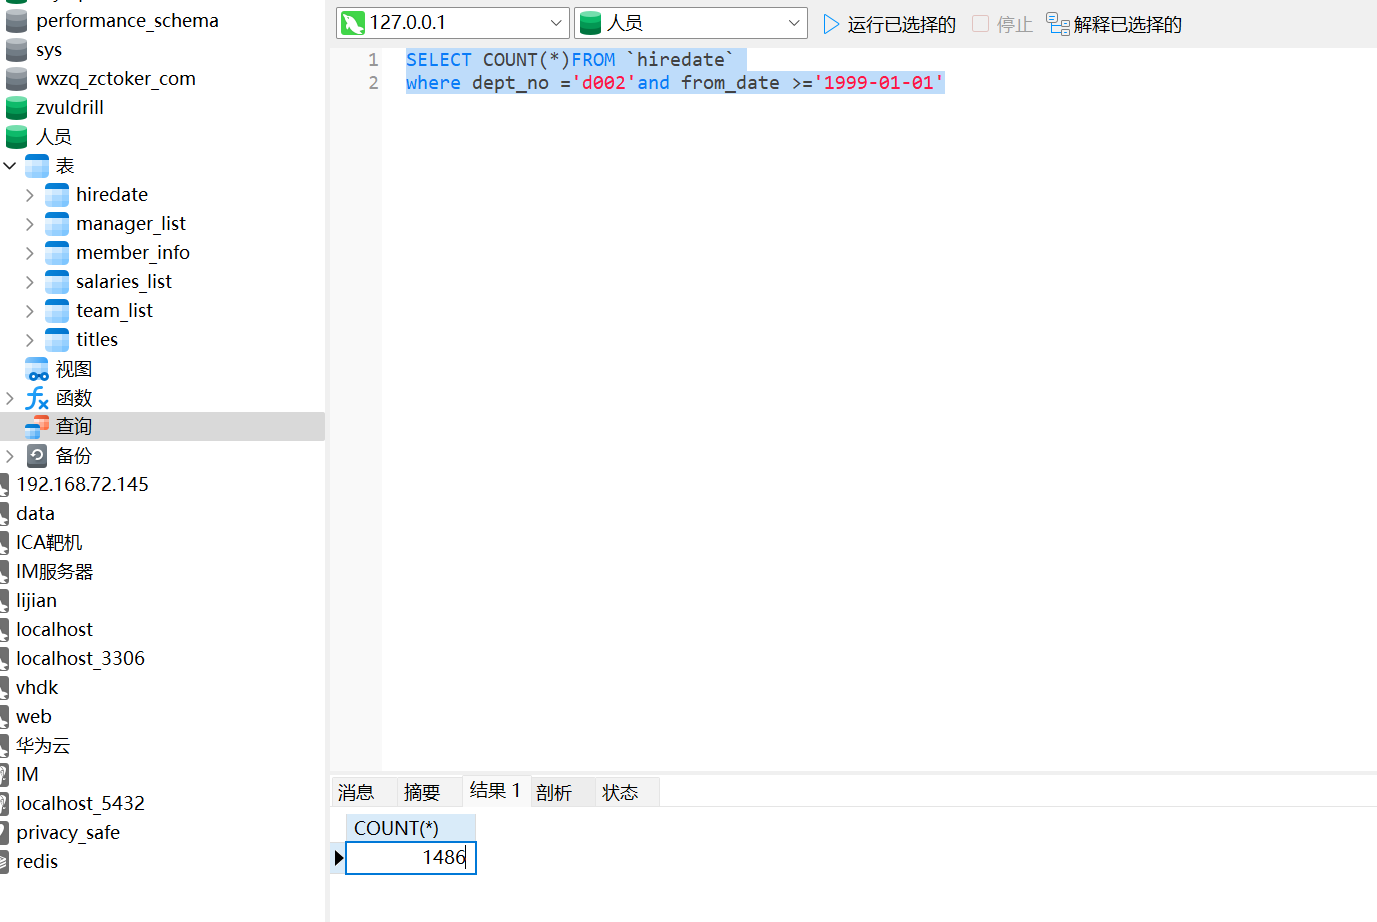Select the 结果 1 tab
The image size is (1377, 922).
(495, 790)
